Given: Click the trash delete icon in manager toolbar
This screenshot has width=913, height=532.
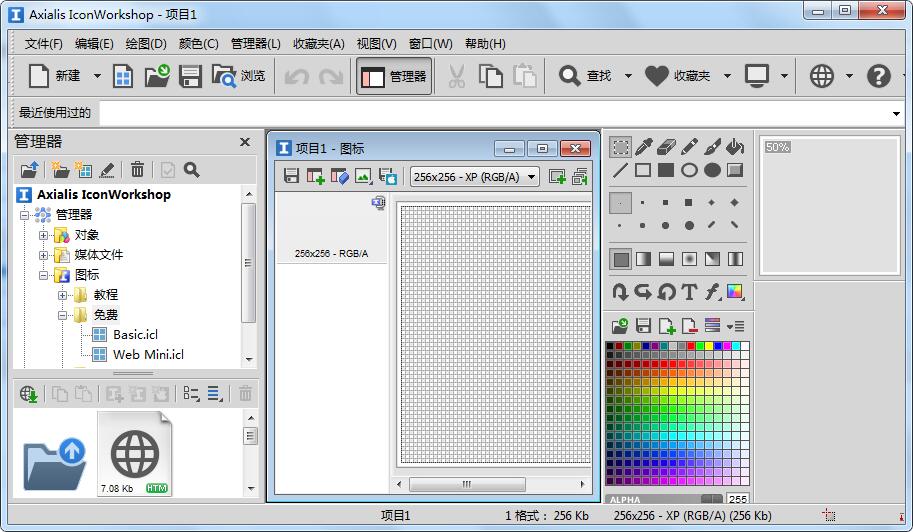Looking at the screenshot, I should [x=137, y=169].
